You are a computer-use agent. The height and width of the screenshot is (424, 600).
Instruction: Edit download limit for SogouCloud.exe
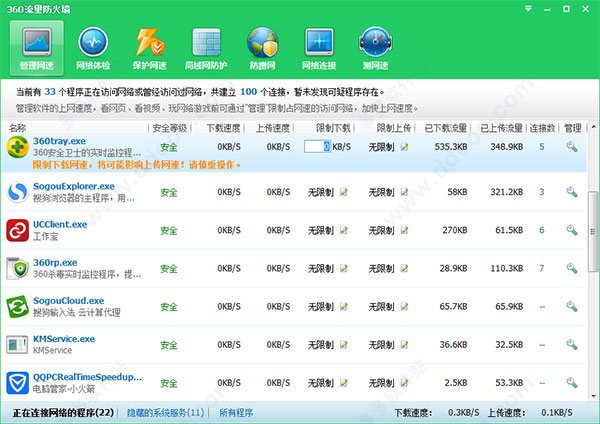(344, 307)
